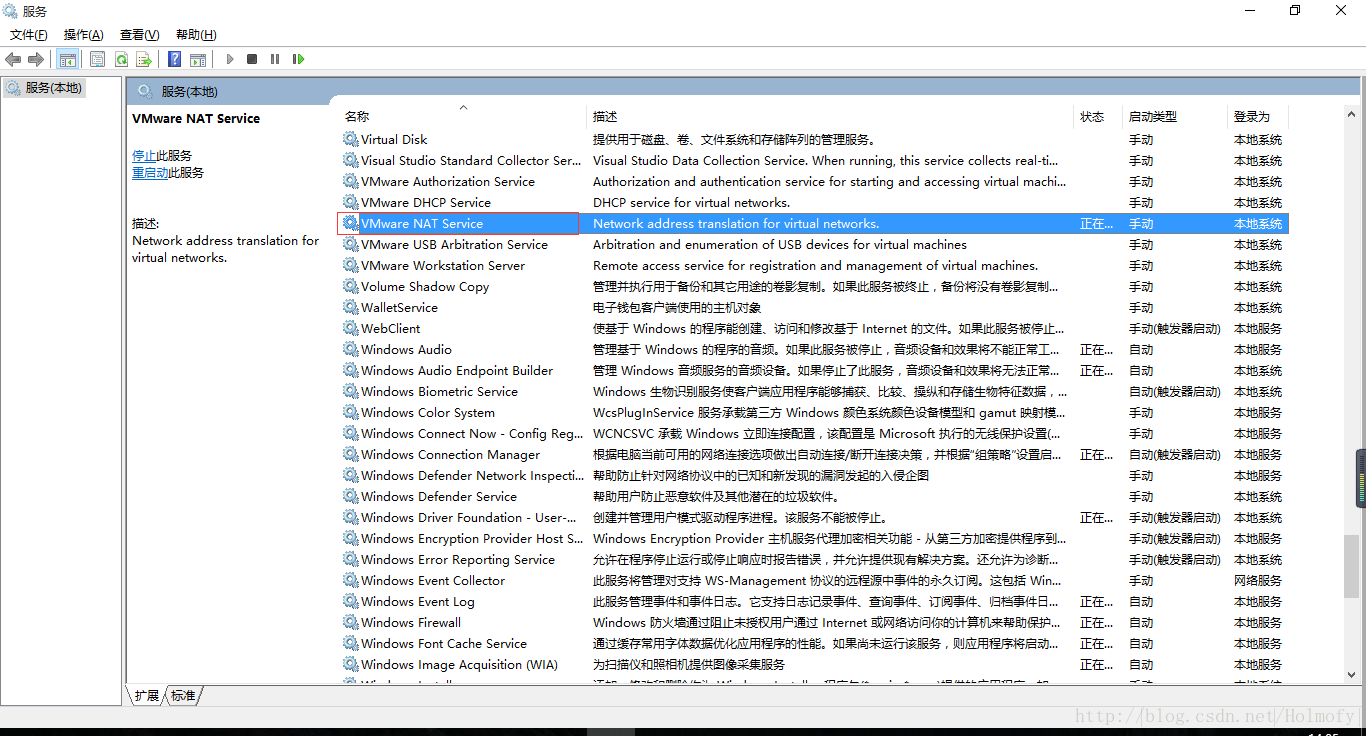Select the Windows Audio Endpoint Builder row
This screenshot has width=1366, height=736.
coord(814,370)
